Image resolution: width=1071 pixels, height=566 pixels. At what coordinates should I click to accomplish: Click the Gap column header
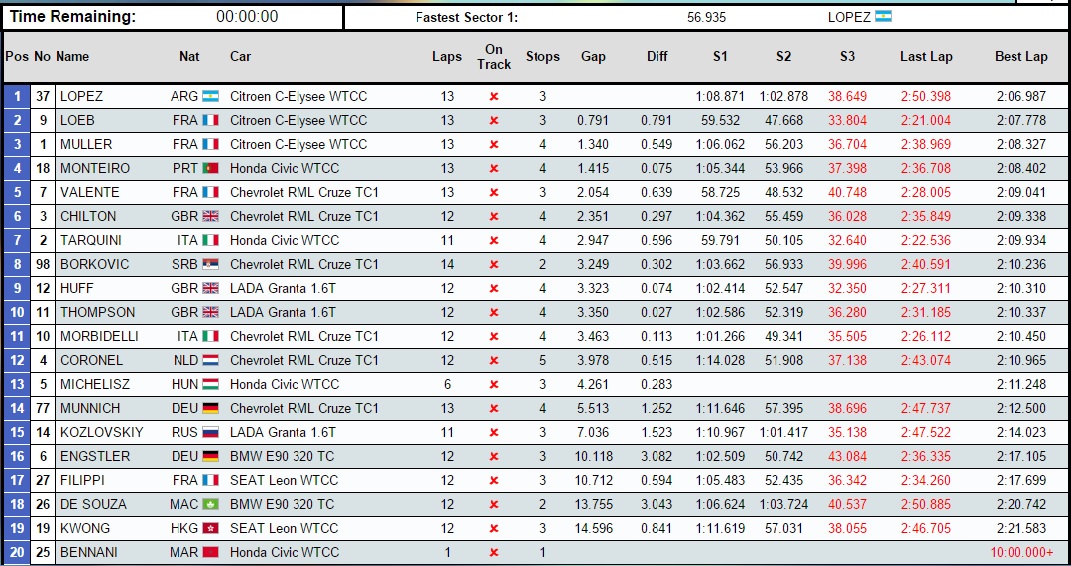(x=593, y=57)
